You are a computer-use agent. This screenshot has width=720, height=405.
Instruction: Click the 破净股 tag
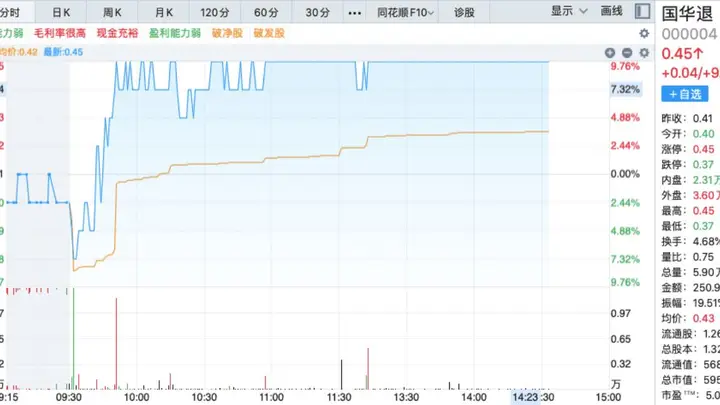227,33
